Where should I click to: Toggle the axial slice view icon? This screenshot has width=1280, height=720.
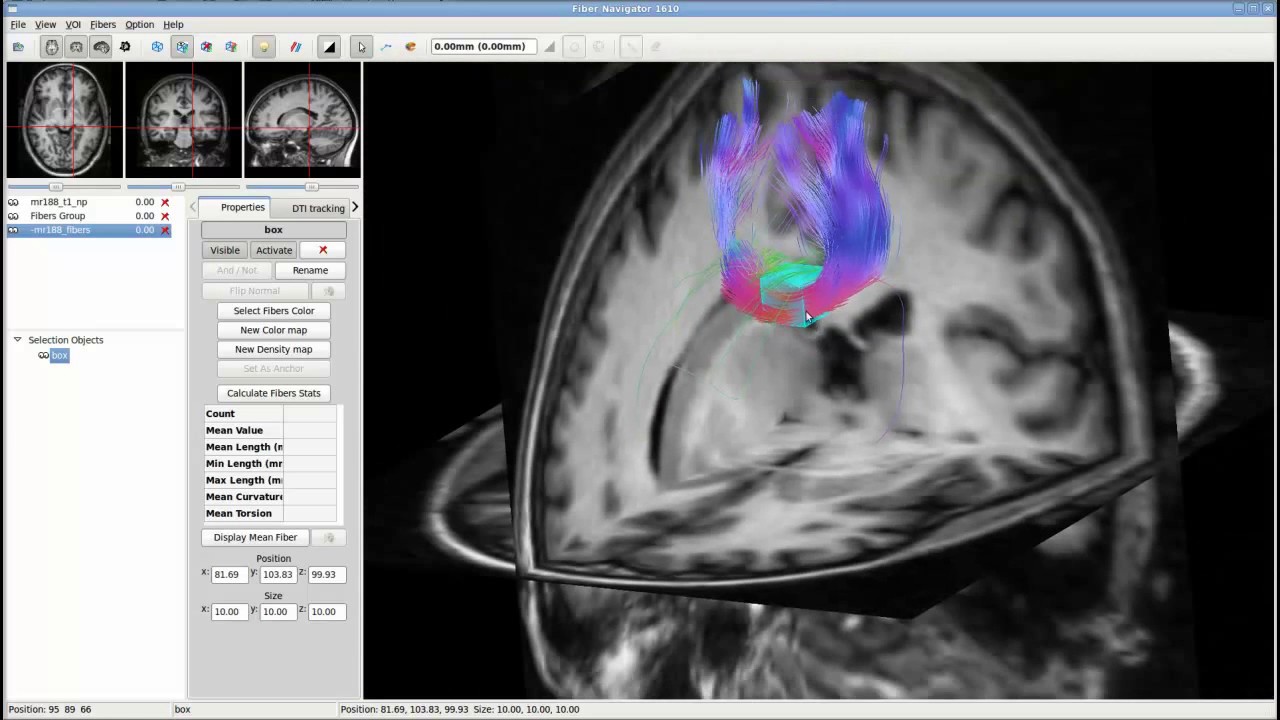pos(52,47)
